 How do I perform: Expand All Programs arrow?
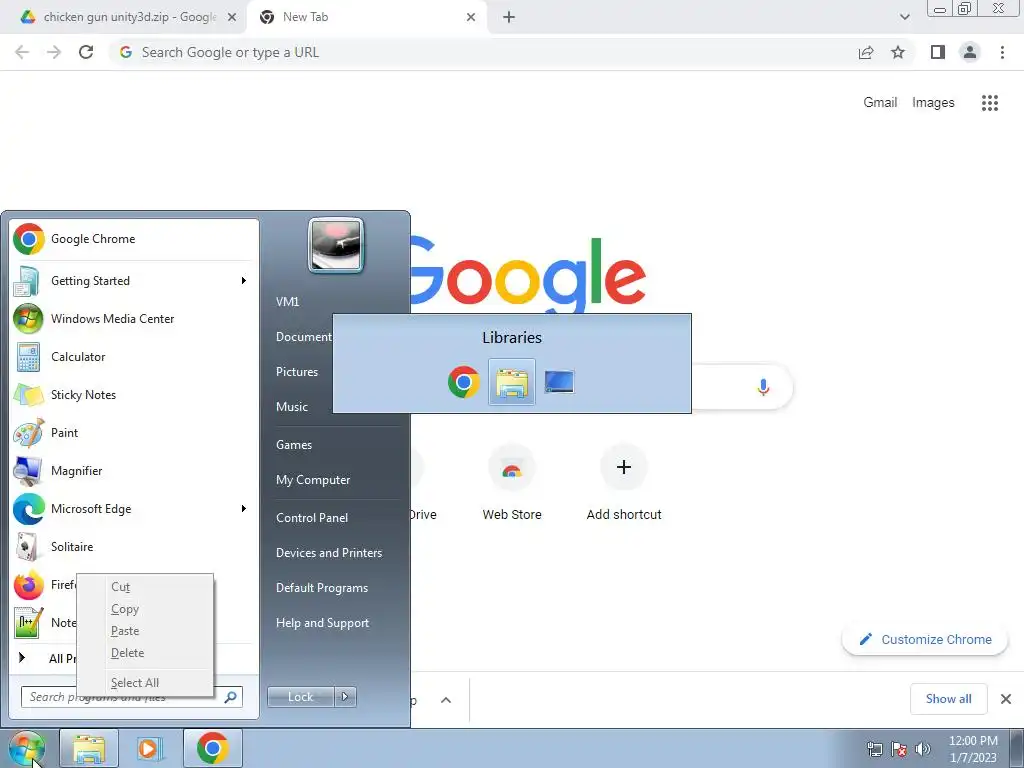point(22,658)
